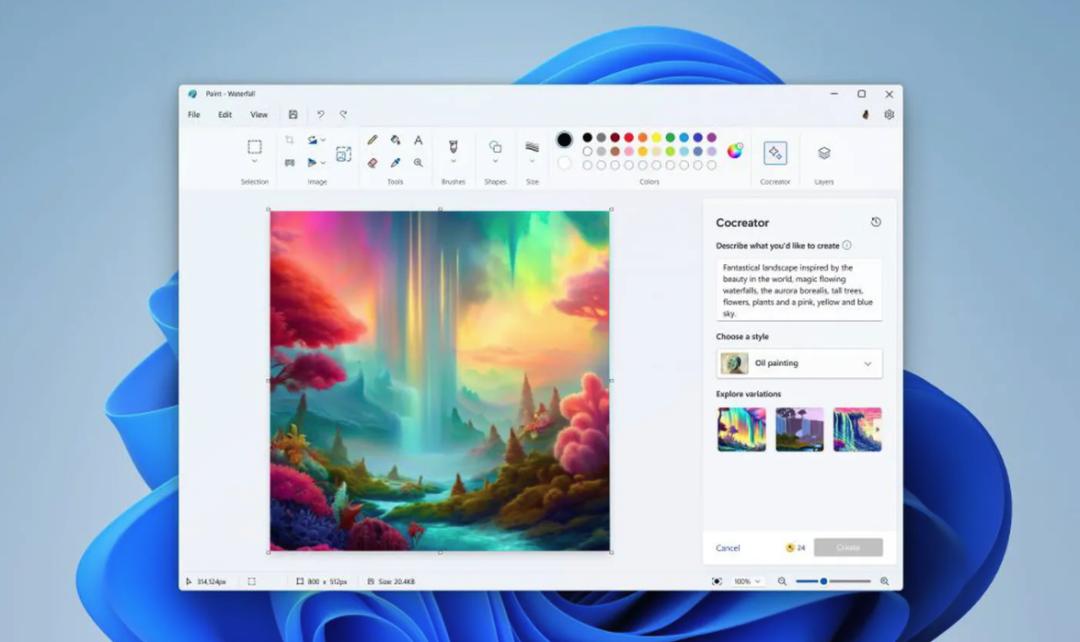Image resolution: width=1080 pixels, height=642 pixels.
Task: Expand the Selection tool dropdown
Action: [254, 161]
